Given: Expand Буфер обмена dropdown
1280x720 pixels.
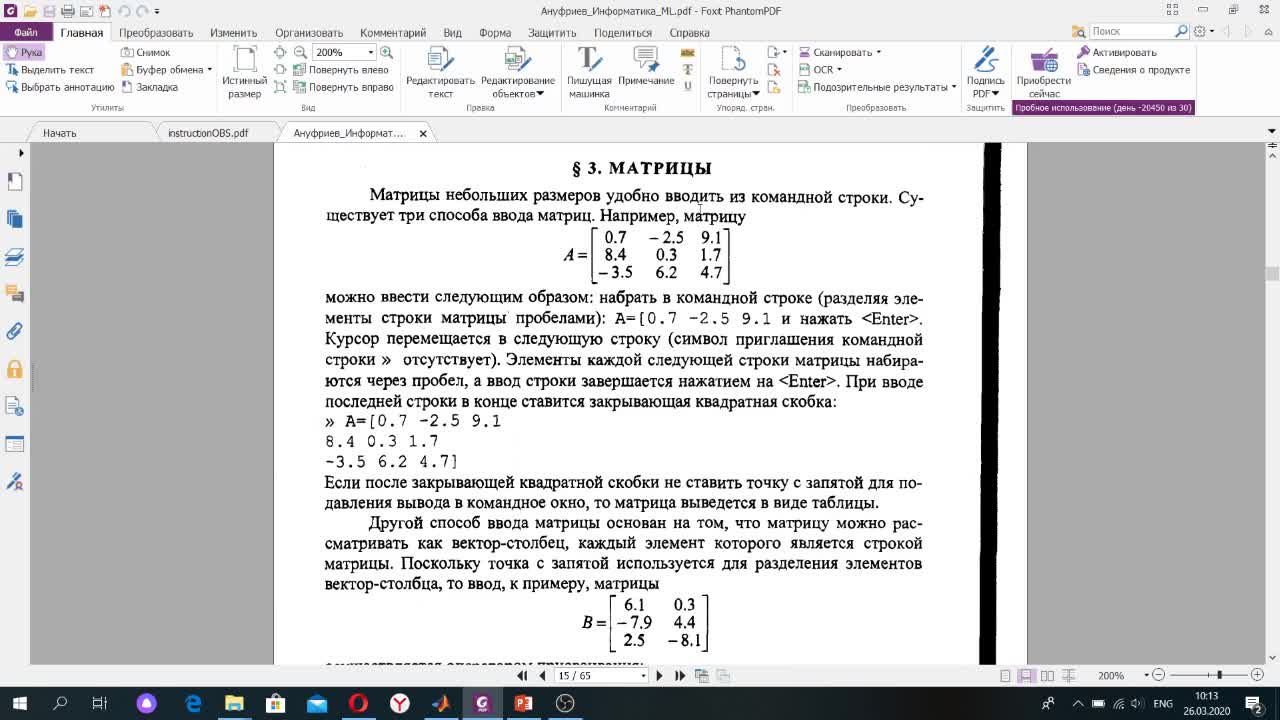Looking at the screenshot, I should coord(209,70).
